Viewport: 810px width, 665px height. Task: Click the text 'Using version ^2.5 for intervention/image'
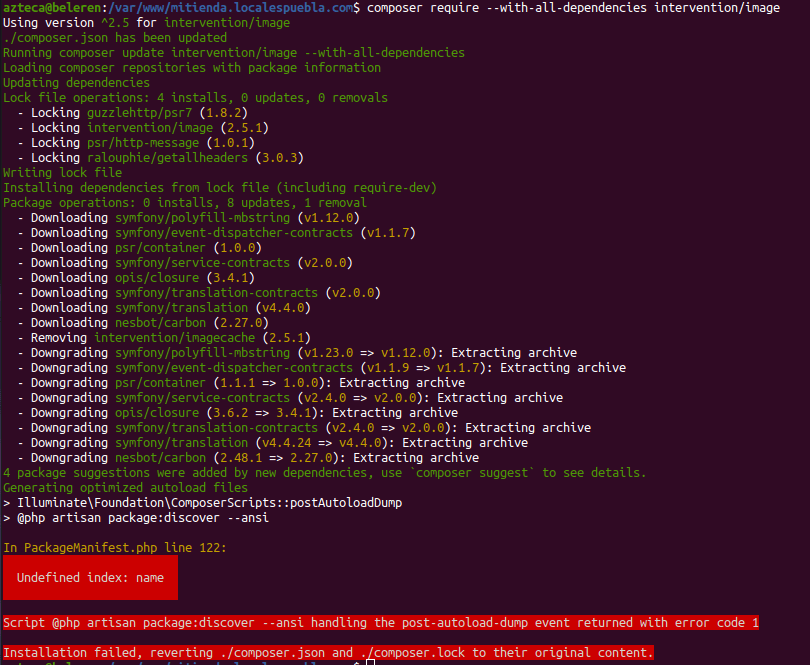click(x=146, y=23)
